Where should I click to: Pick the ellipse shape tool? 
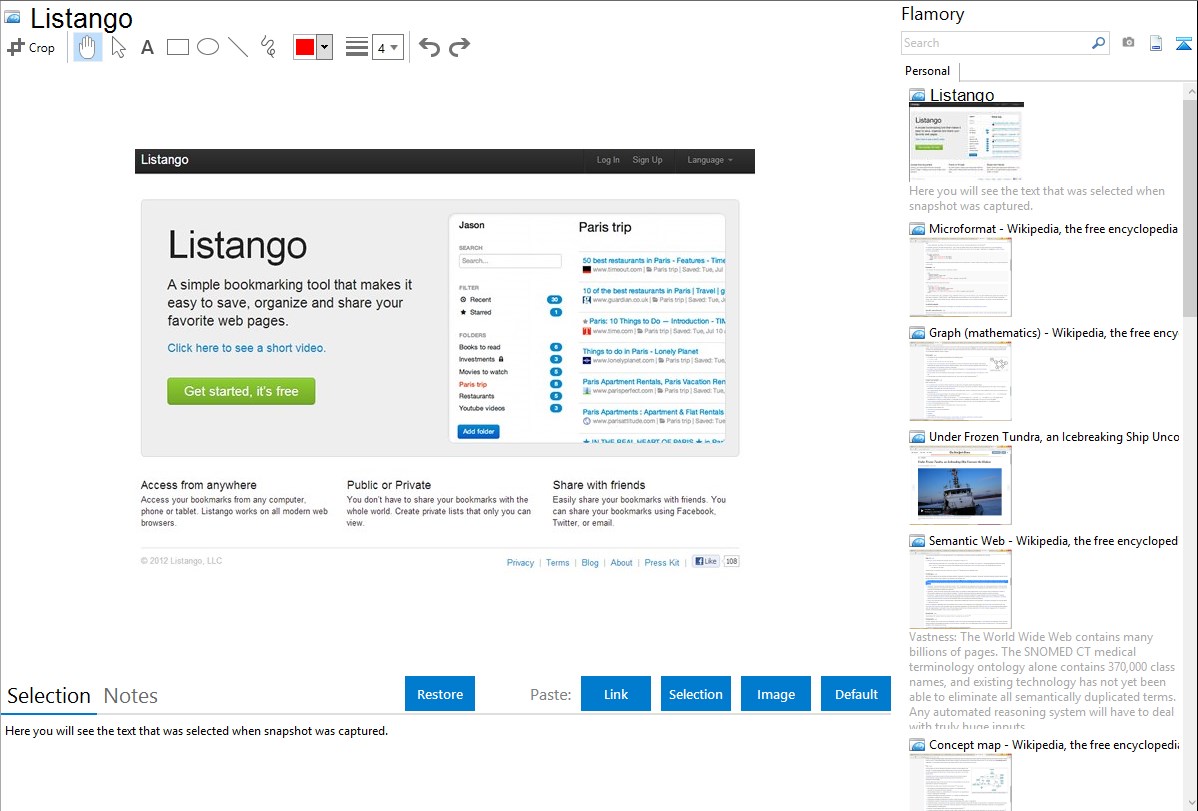[208, 47]
